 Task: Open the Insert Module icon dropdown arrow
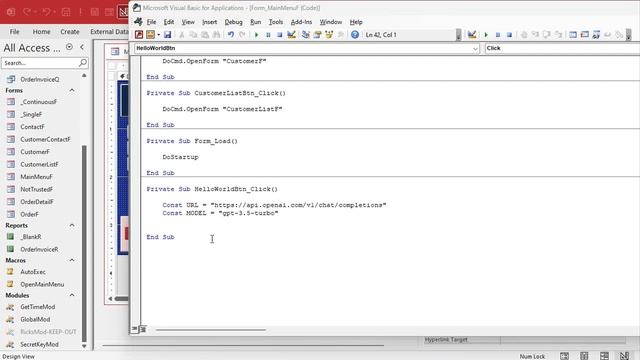click(158, 35)
